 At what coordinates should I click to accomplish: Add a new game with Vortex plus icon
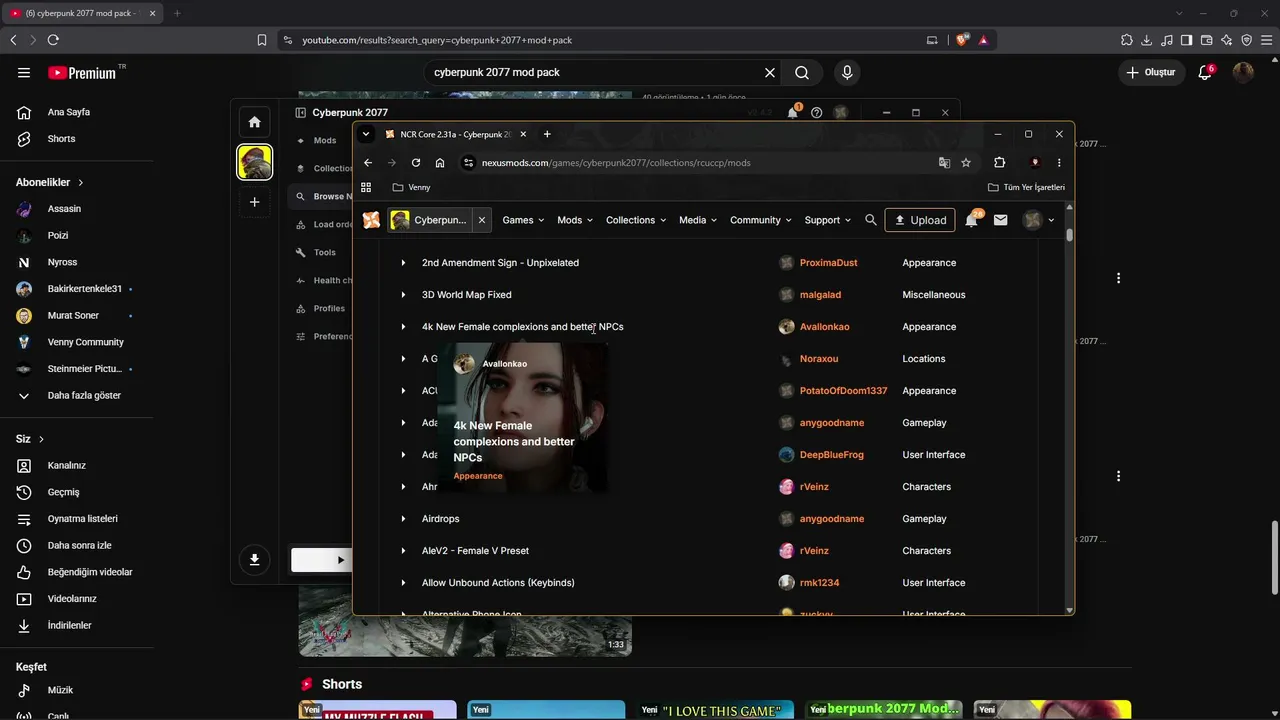254,202
